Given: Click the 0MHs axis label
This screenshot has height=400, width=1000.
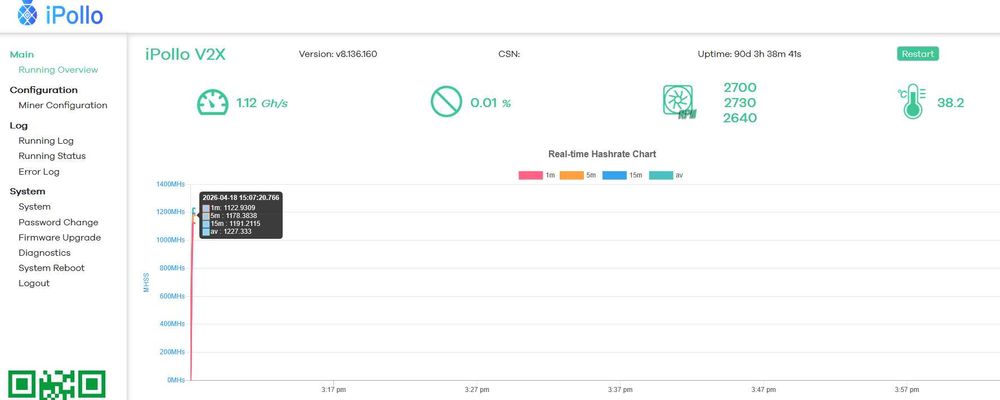Looking at the screenshot, I should (175, 380).
